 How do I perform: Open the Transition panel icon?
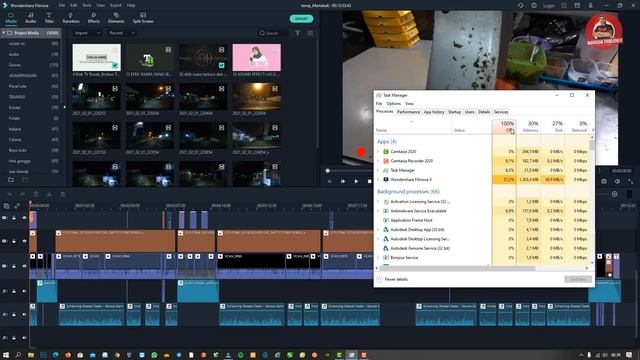(x=71, y=16)
